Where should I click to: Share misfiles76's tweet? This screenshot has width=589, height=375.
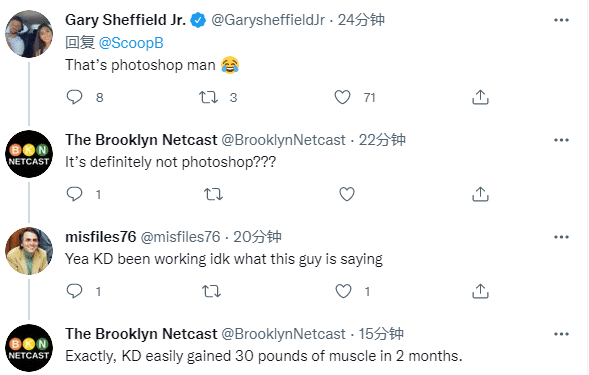tap(480, 291)
